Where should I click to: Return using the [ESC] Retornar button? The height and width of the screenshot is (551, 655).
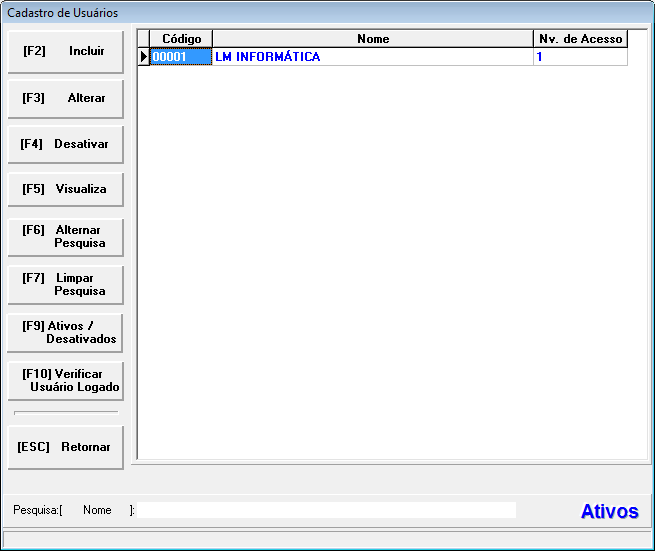tap(65, 447)
